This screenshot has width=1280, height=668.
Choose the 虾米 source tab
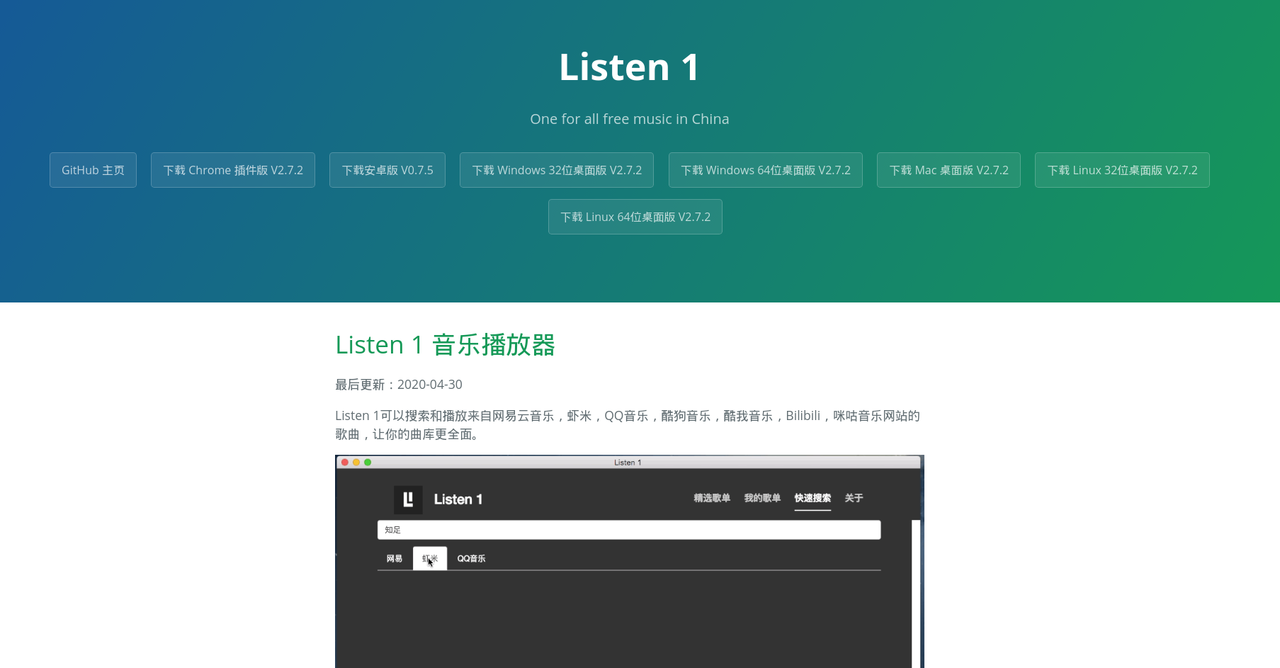coord(430,558)
